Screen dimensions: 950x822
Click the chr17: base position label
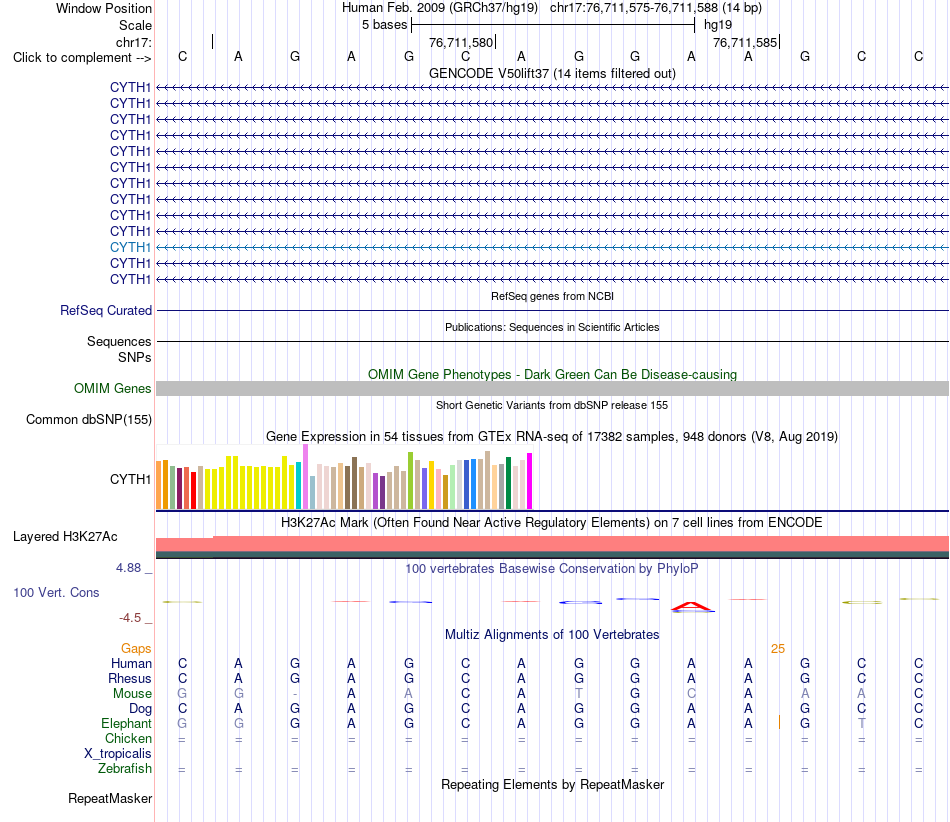tap(133, 42)
